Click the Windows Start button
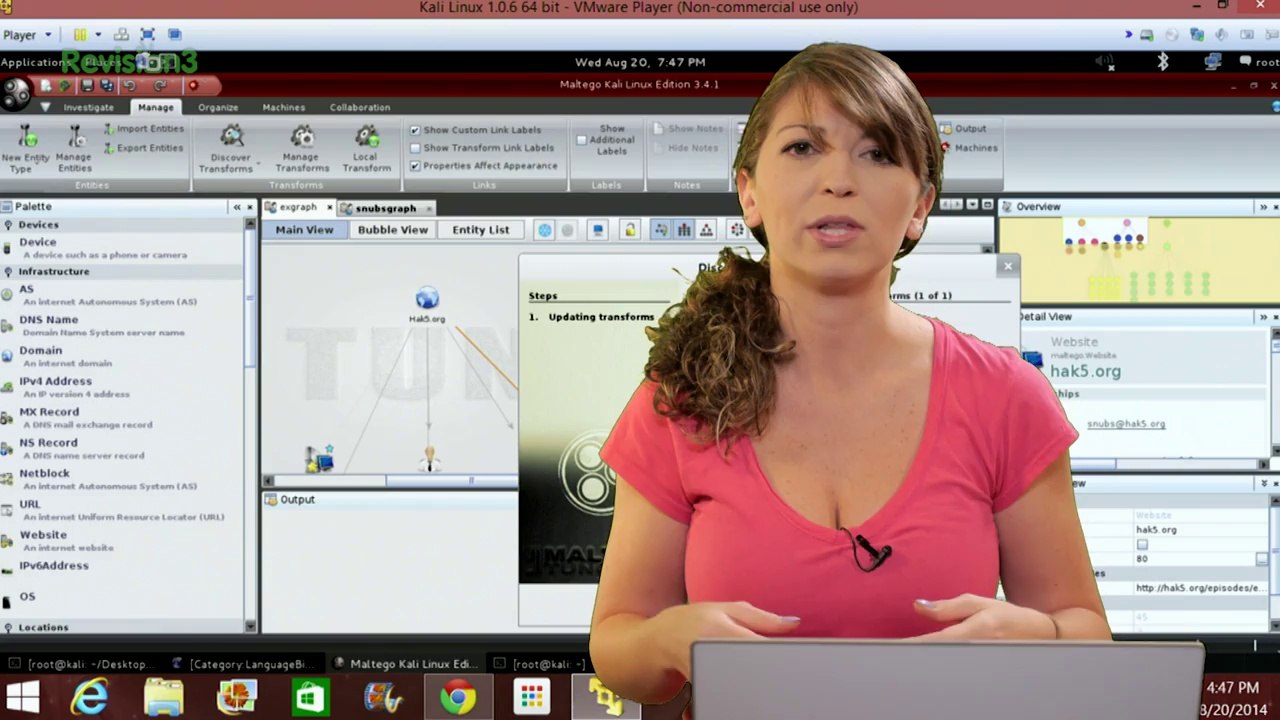Viewport: 1280px width, 720px height. tap(22, 697)
